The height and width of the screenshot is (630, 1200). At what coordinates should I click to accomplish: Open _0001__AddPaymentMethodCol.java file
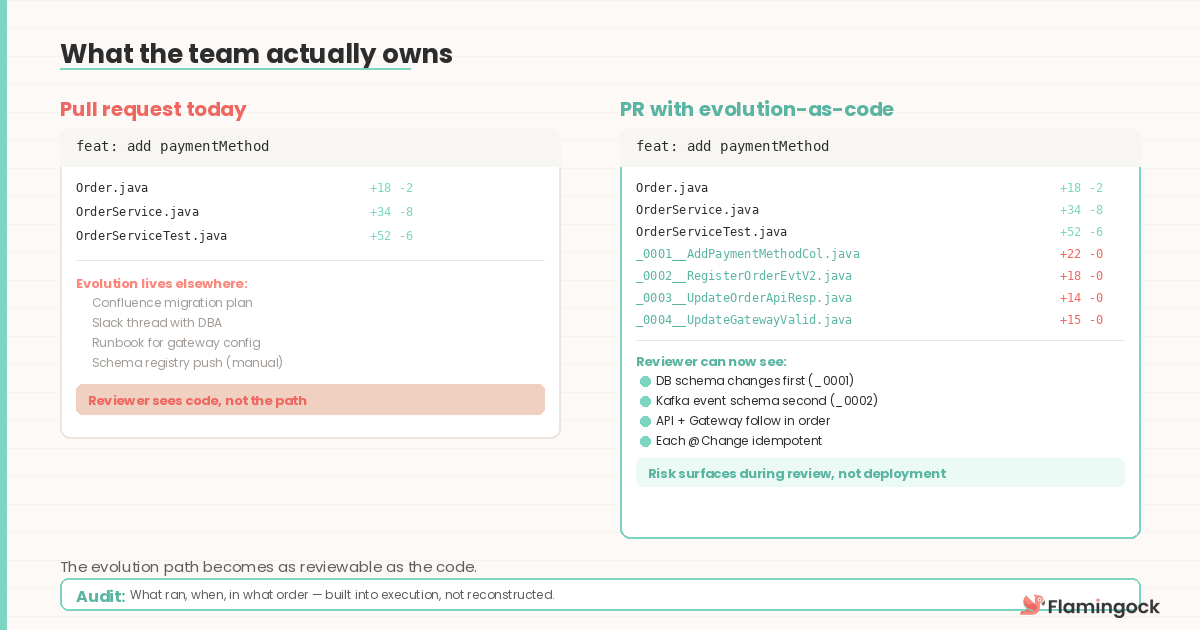pos(748,254)
